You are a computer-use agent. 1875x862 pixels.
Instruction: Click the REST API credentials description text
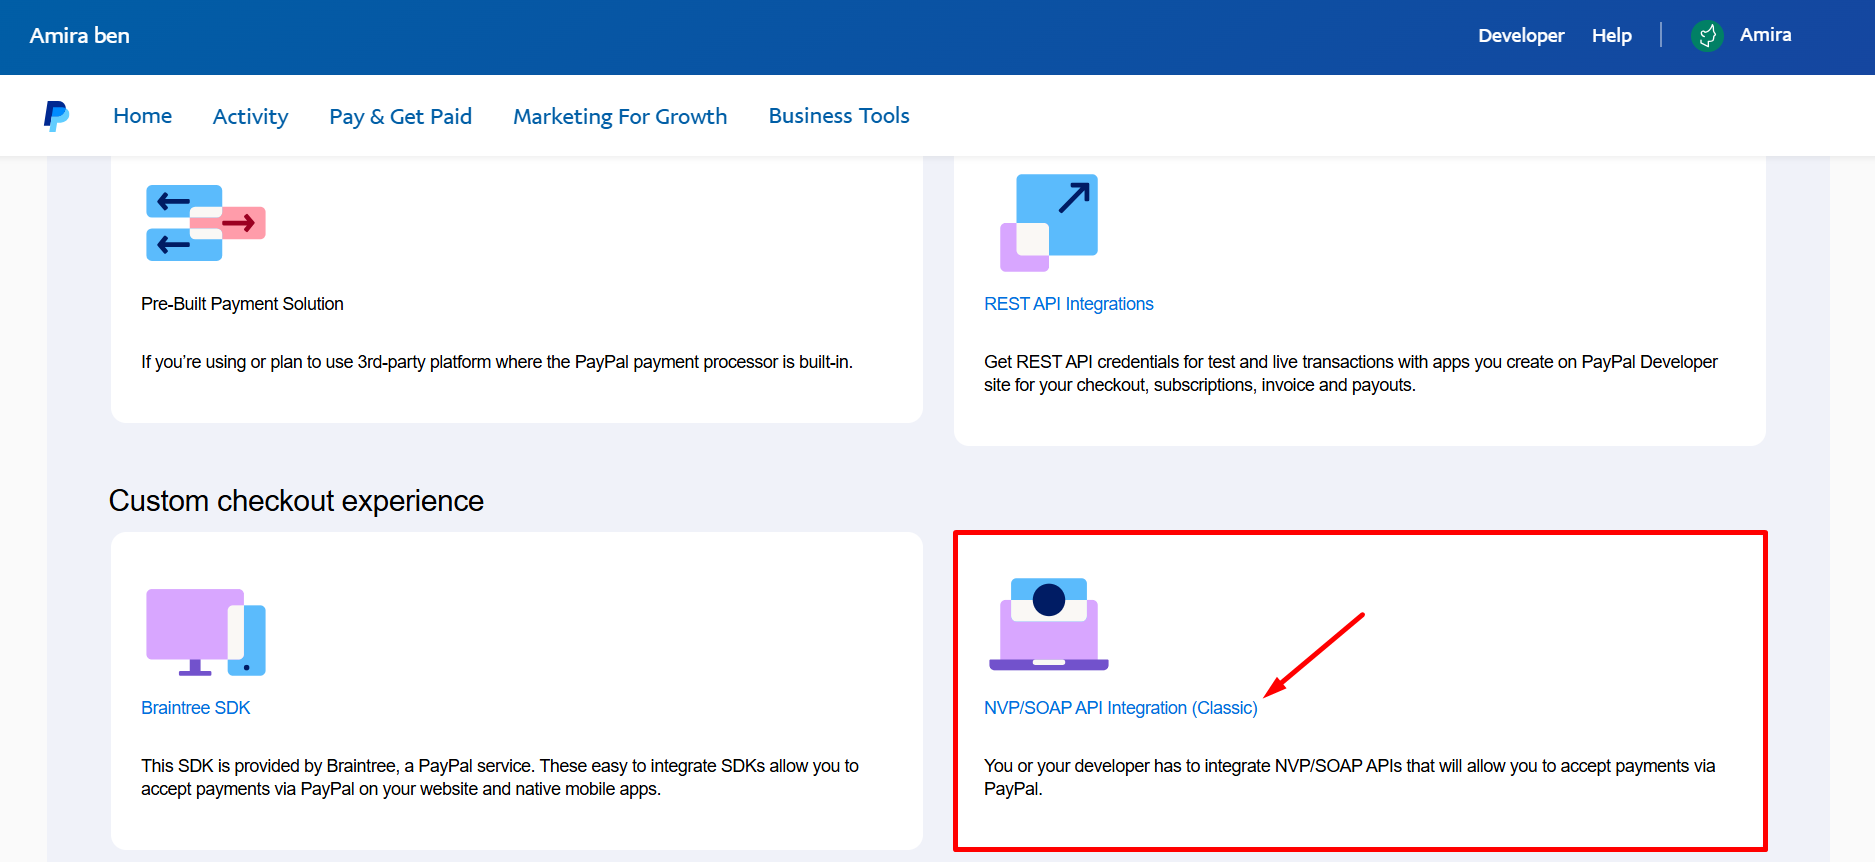pos(1350,373)
